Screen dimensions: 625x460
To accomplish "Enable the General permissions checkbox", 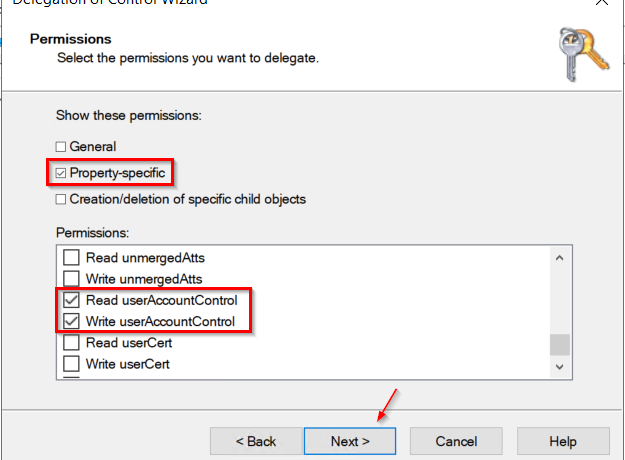I will click(x=61, y=147).
